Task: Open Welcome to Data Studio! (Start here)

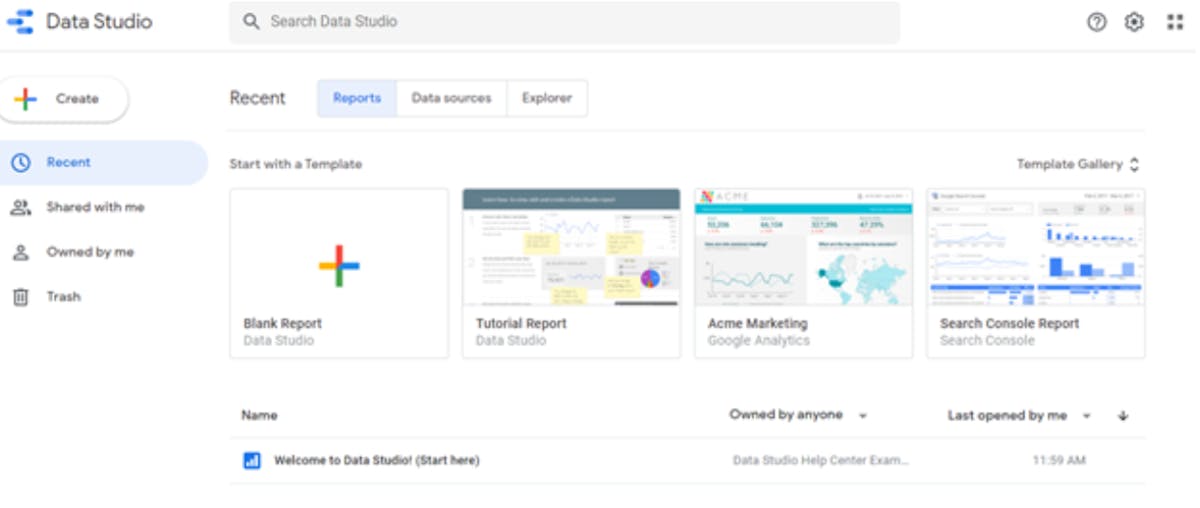Action: (377, 460)
